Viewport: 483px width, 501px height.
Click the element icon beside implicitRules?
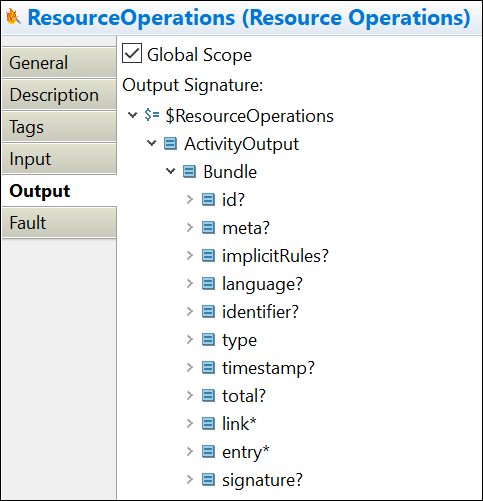(208, 256)
